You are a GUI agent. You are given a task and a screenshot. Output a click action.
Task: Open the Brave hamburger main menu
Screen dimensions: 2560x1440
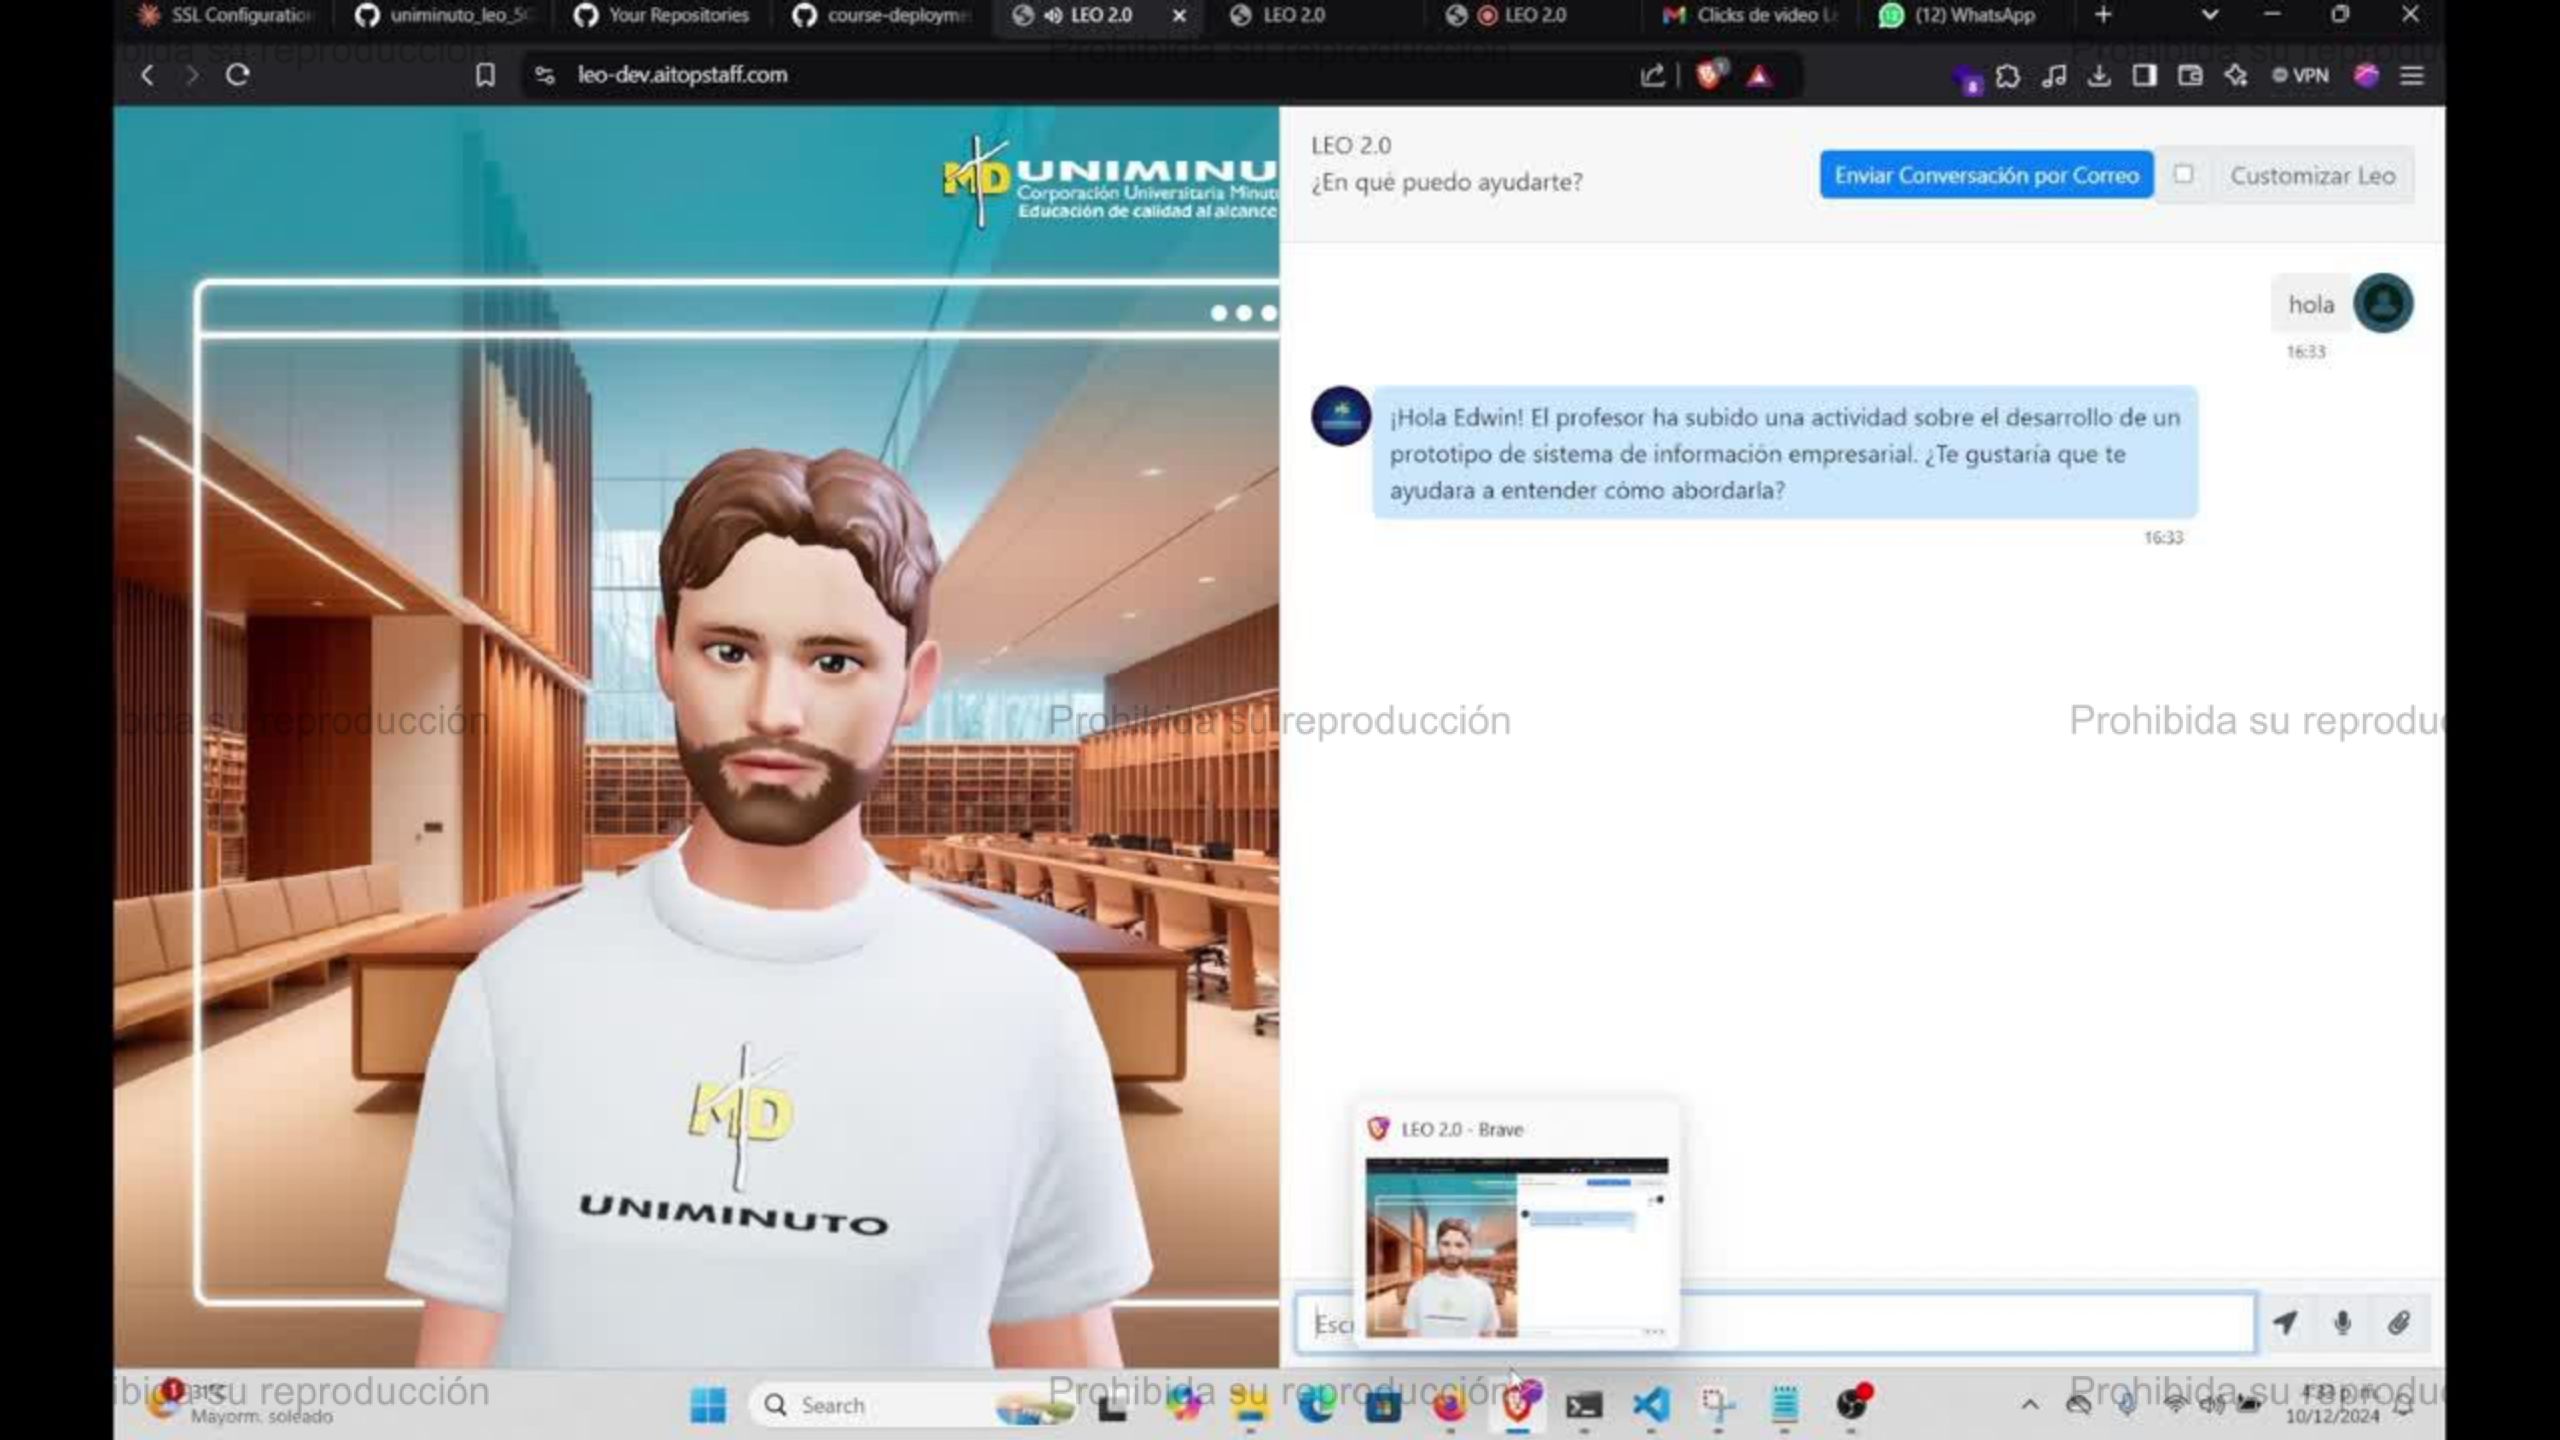click(2412, 75)
